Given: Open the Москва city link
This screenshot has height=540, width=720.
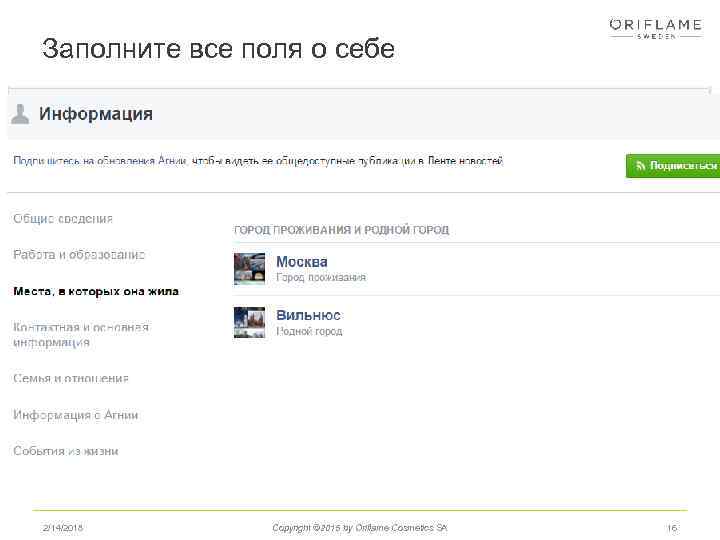Looking at the screenshot, I should point(302,262).
